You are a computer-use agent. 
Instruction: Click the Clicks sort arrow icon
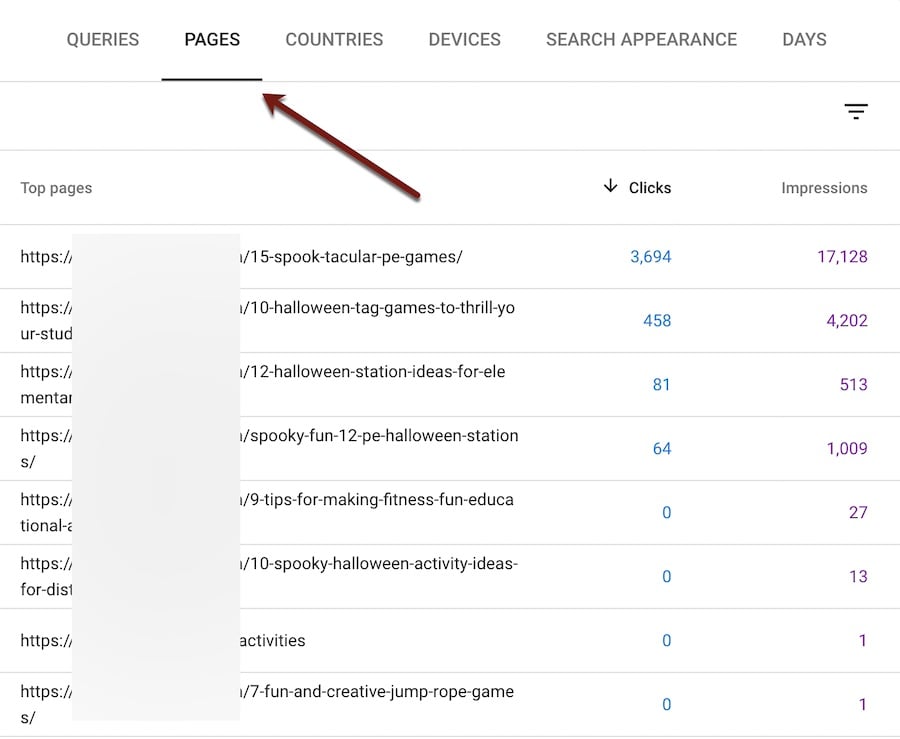(610, 187)
